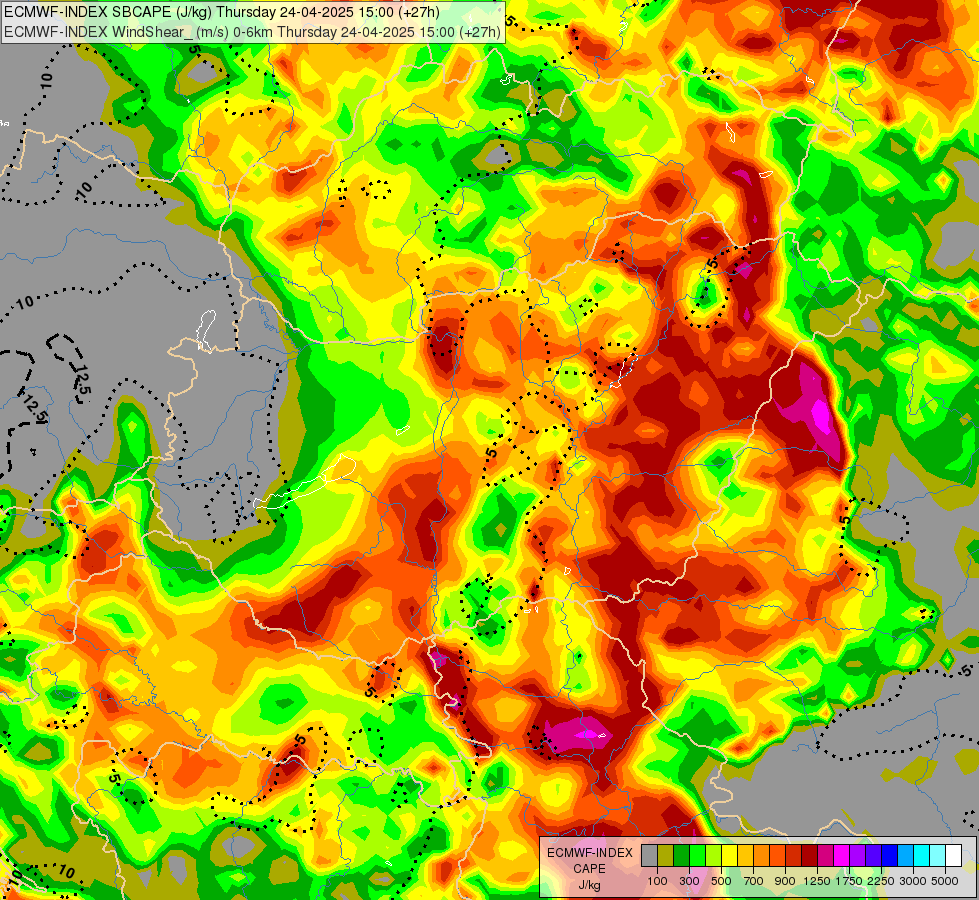Click the olive swatch in the CAPE legend
This screenshot has height=900, width=979.
pyautogui.click(x=666, y=856)
